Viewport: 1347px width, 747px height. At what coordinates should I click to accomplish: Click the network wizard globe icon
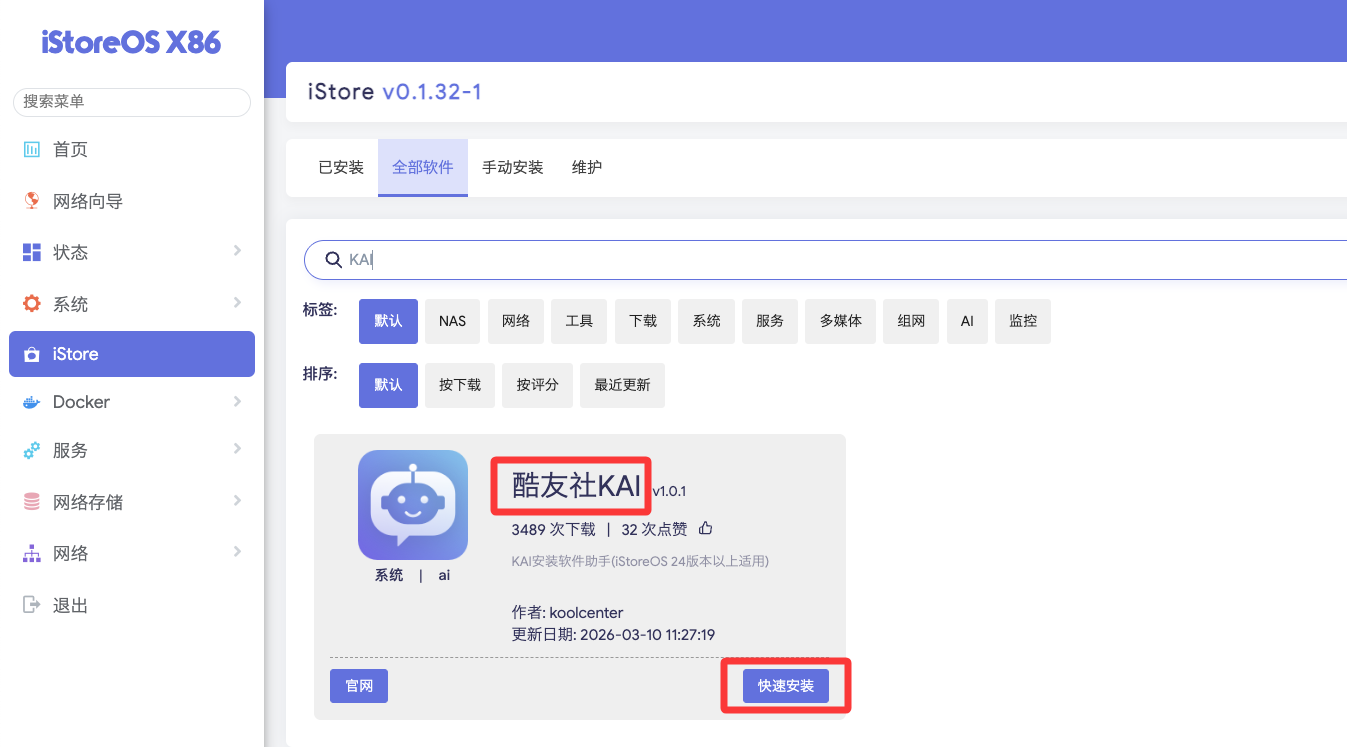pyautogui.click(x=31, y=201)
